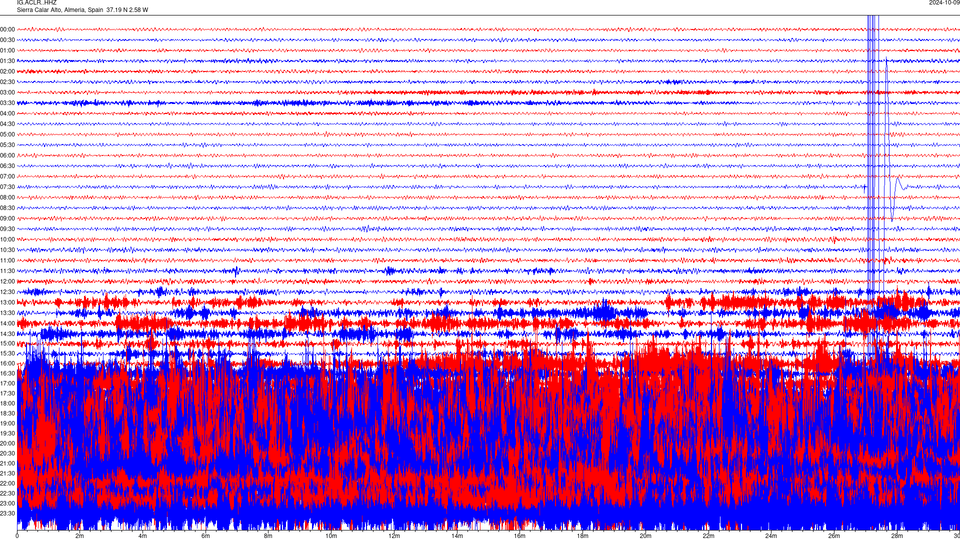960x540 pixels.
Task: Select the 15:00 time row label
Action: click(x=7, y=343)
